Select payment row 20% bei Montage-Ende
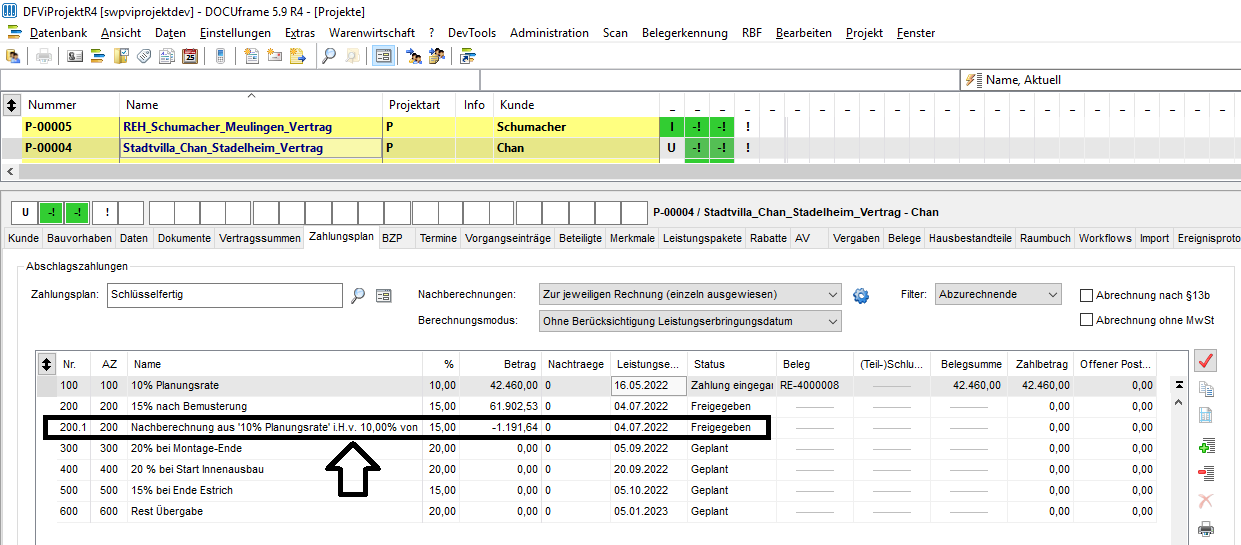Image resolution: width=1241 pixels, height=545 pixels. point(596,448)
